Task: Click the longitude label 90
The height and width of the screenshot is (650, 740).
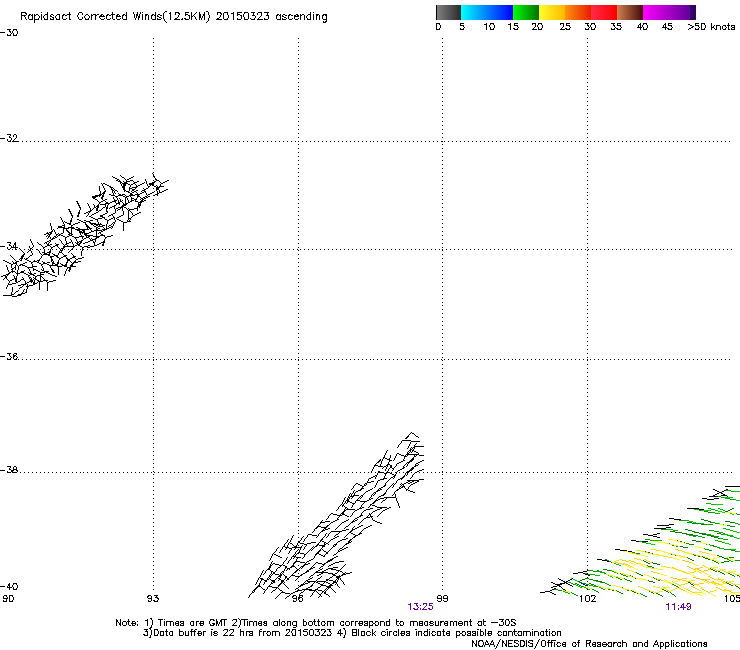Action: [x=8, y=599]
